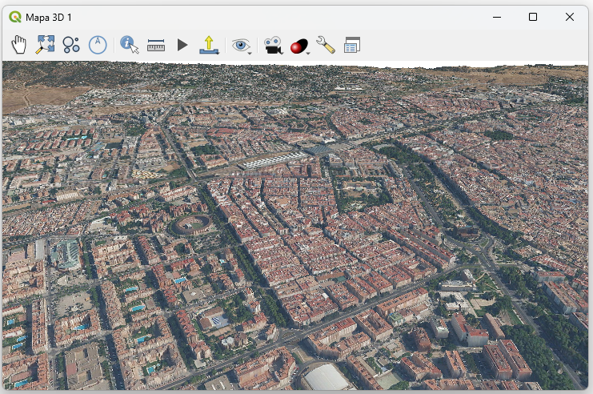The height and width of the screenshot is (394, 593).
Task: Expand the red sphere dropdown arrow
Action: coord(308,53)
